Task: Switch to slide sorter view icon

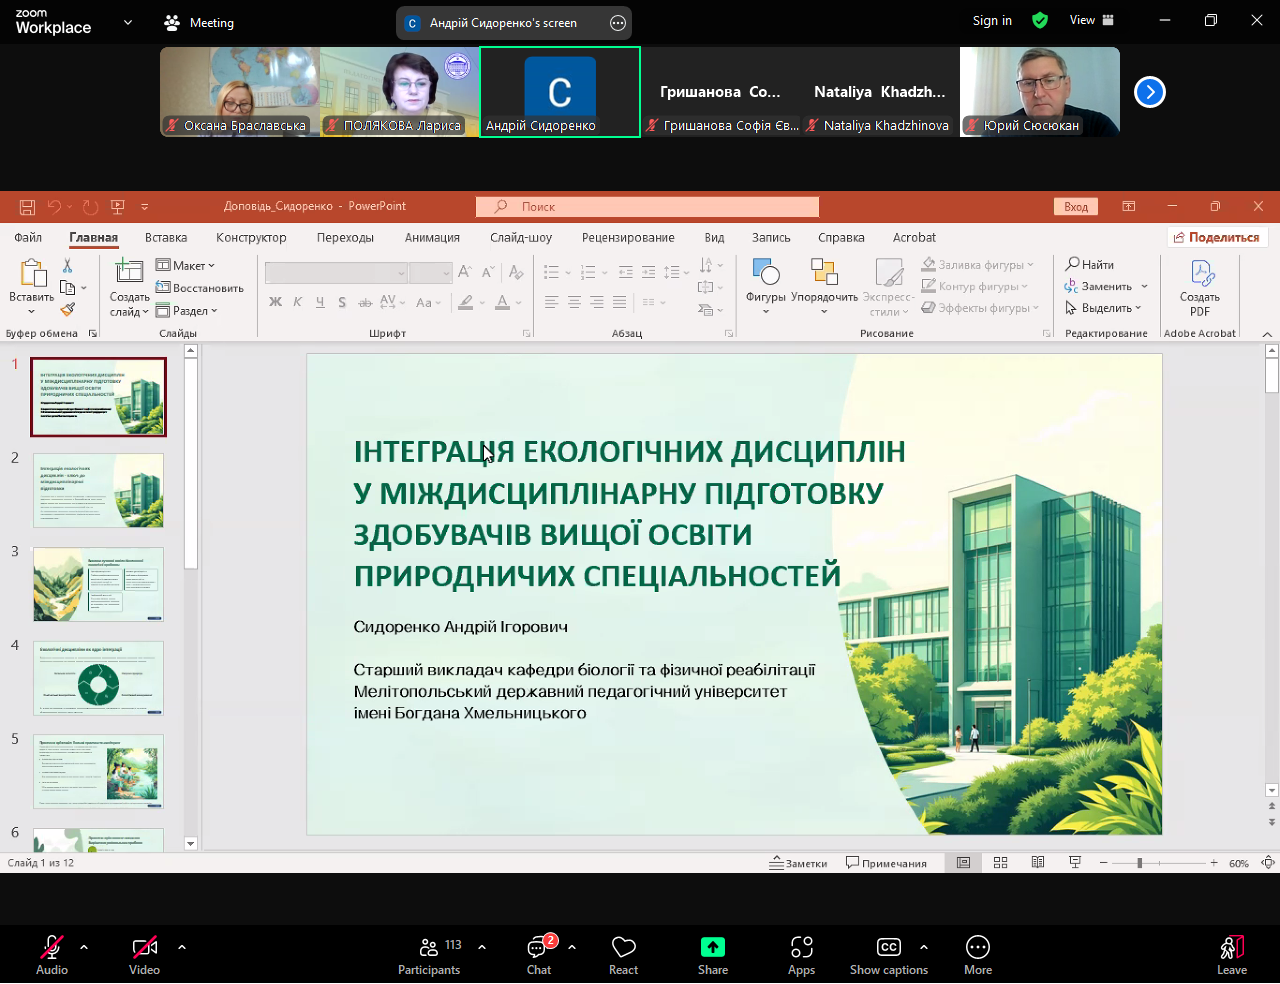Action: point(1000,863)
